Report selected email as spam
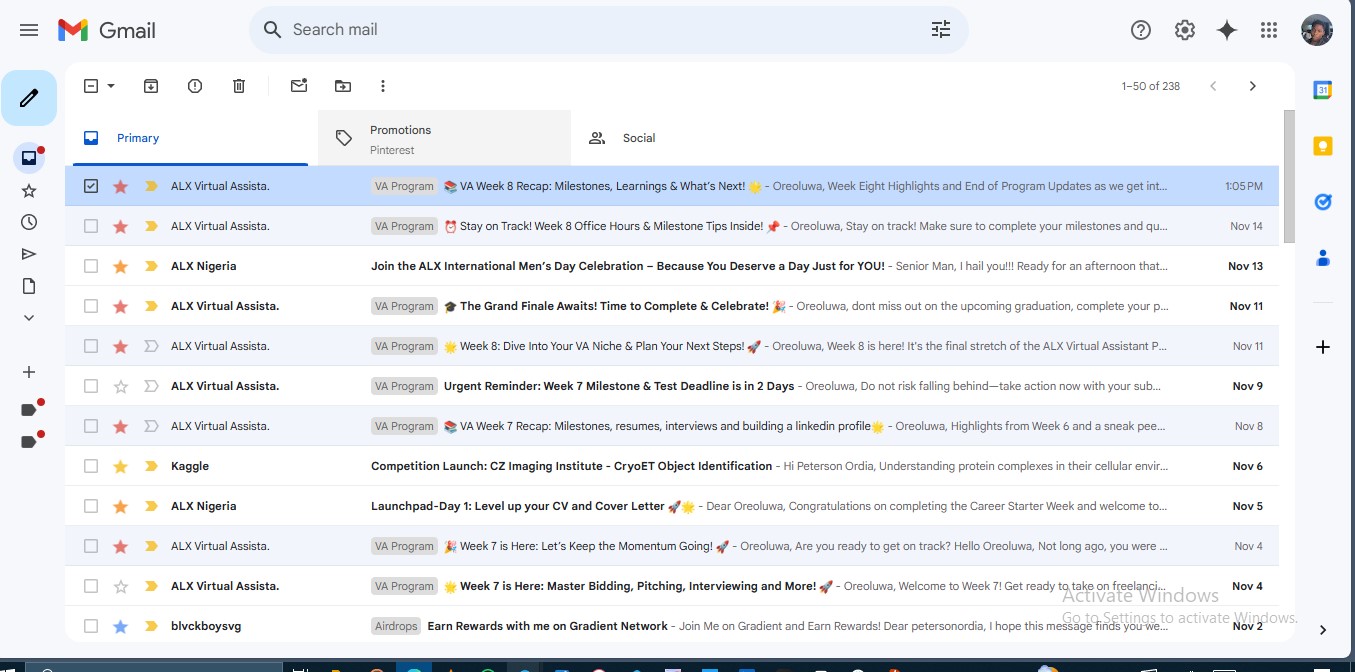Viewport: 1355px width, 672px height. 195,86
